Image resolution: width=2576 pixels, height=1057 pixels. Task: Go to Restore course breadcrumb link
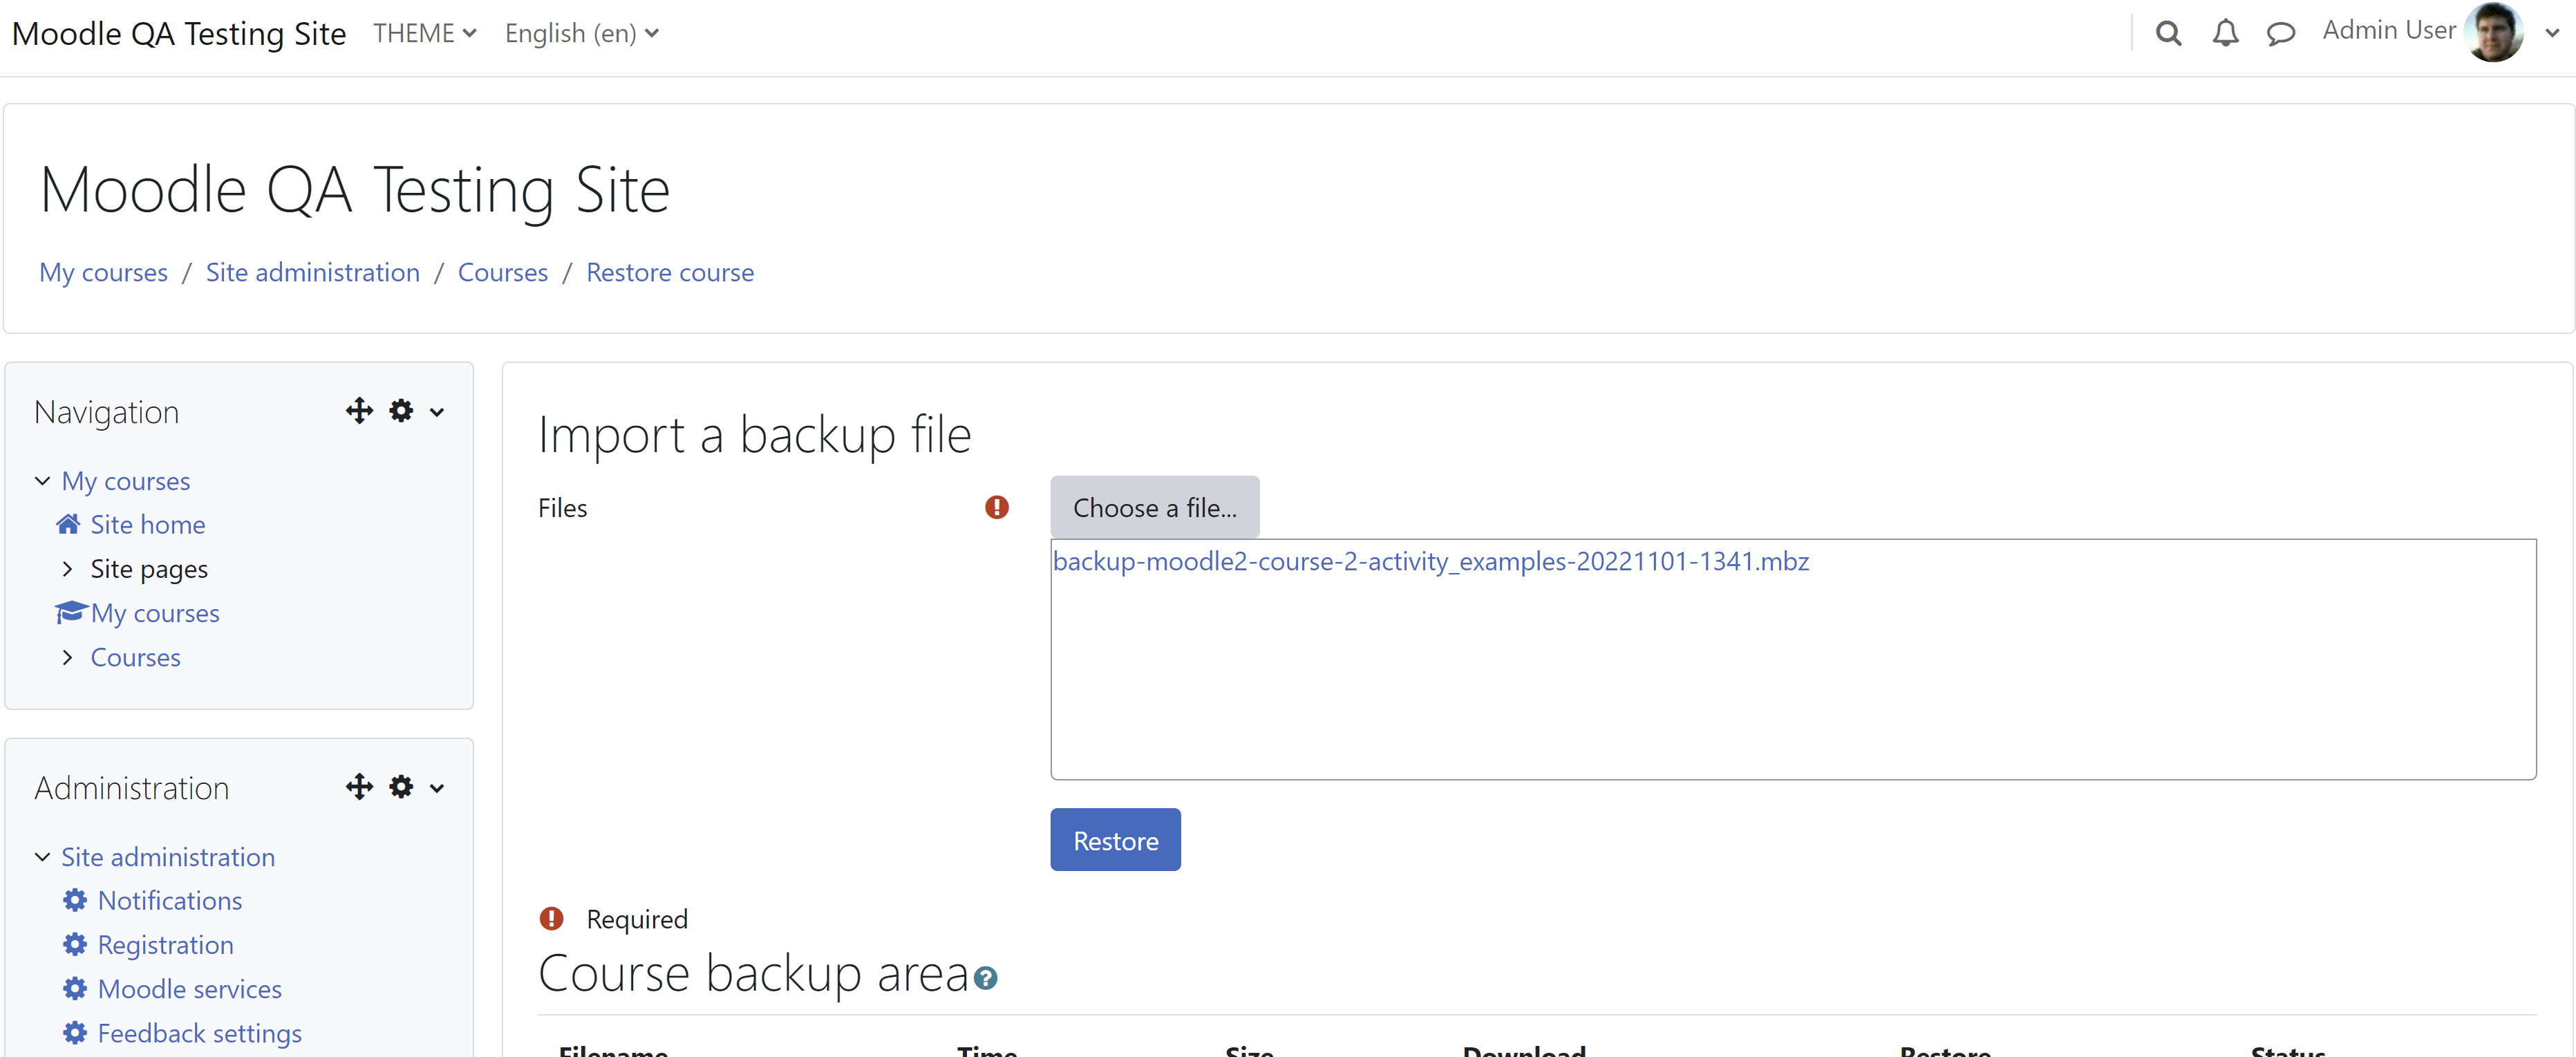click(670, 272)
